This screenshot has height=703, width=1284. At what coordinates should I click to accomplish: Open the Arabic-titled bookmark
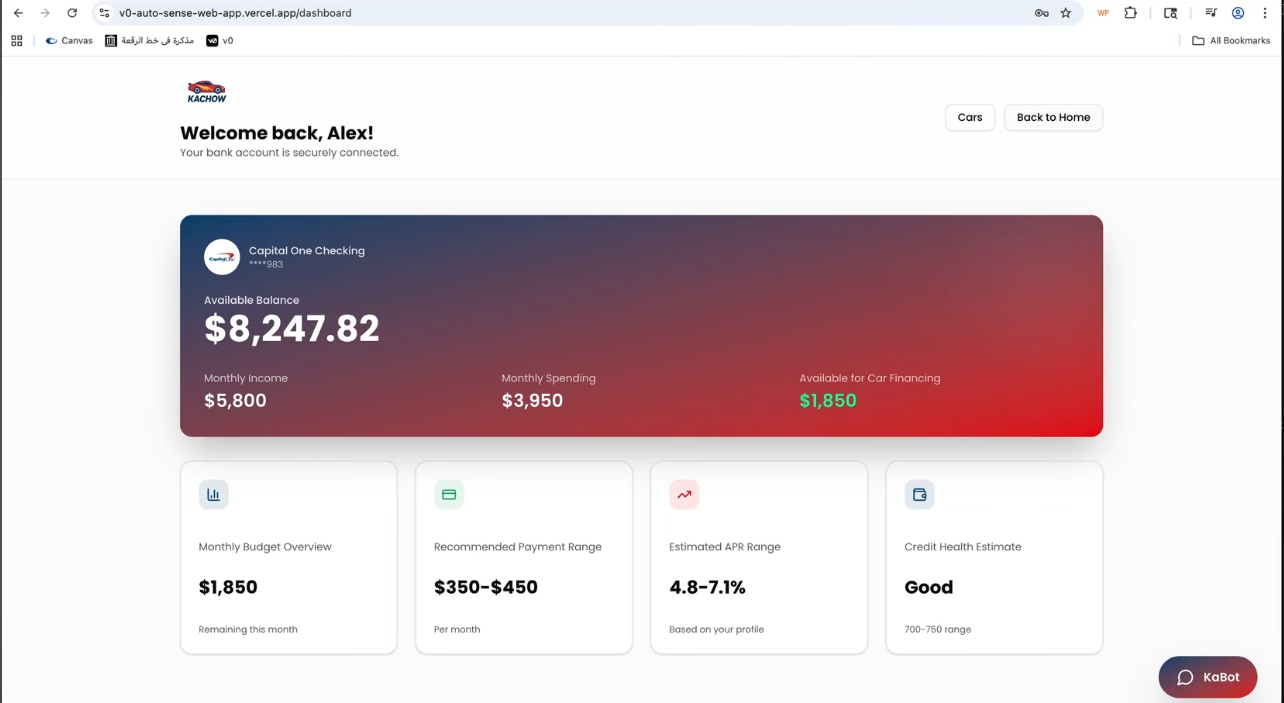[x=150, y=41]
